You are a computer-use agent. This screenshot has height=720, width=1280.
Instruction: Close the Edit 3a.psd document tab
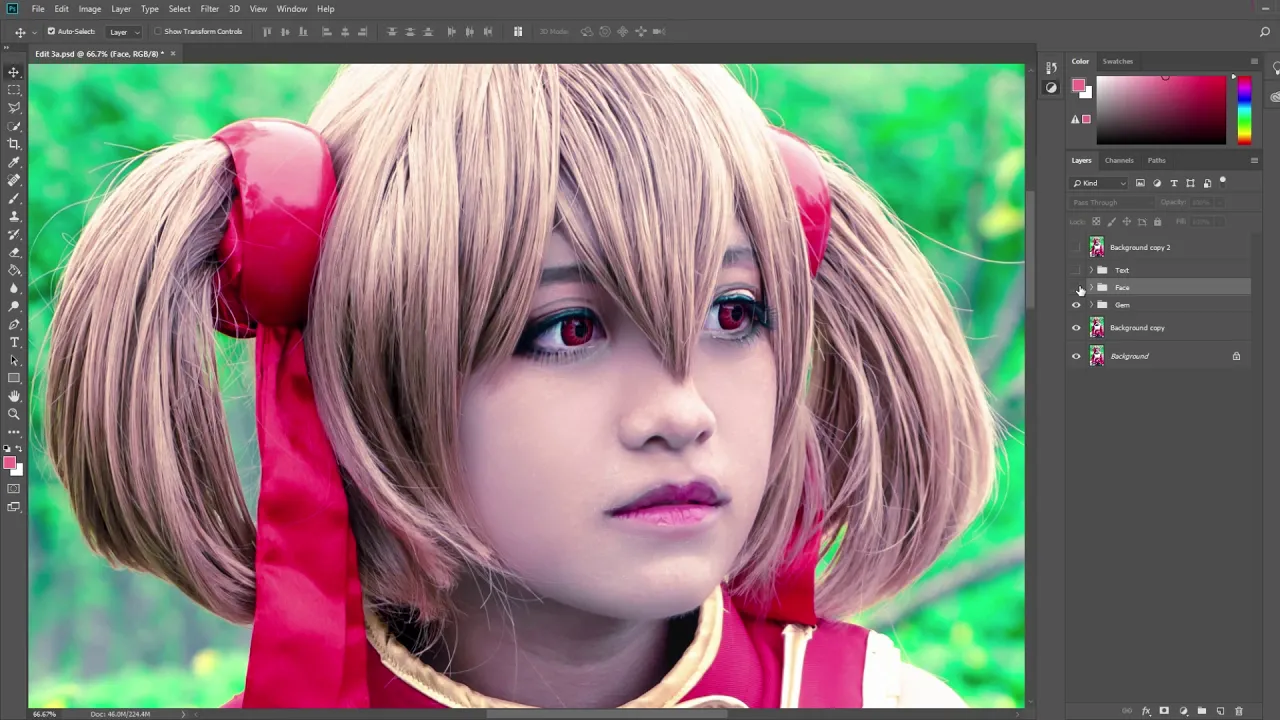172,53
